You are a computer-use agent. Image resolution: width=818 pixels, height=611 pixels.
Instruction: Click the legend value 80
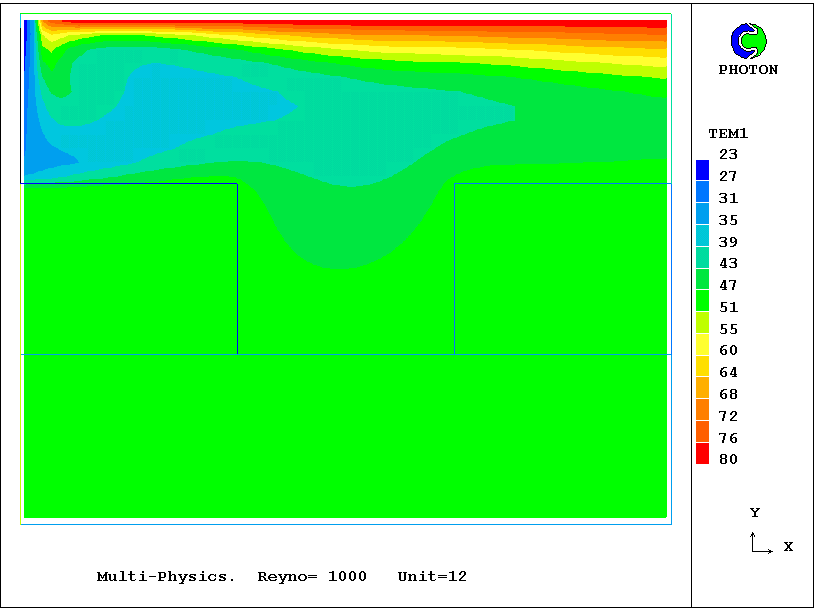point(728,459)
